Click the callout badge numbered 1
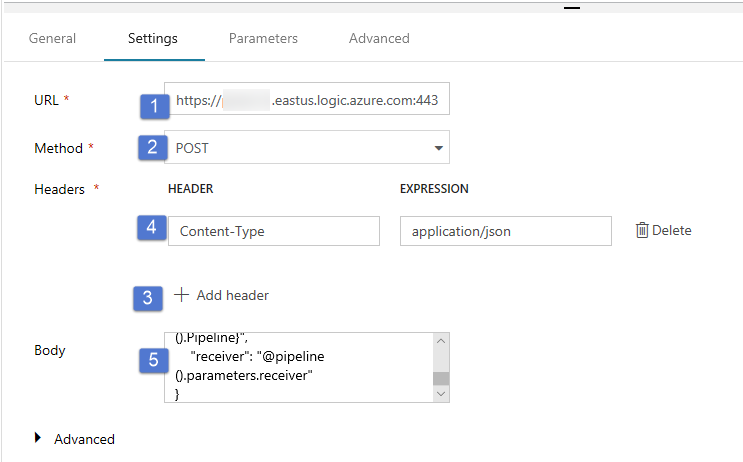 point(153,104)
